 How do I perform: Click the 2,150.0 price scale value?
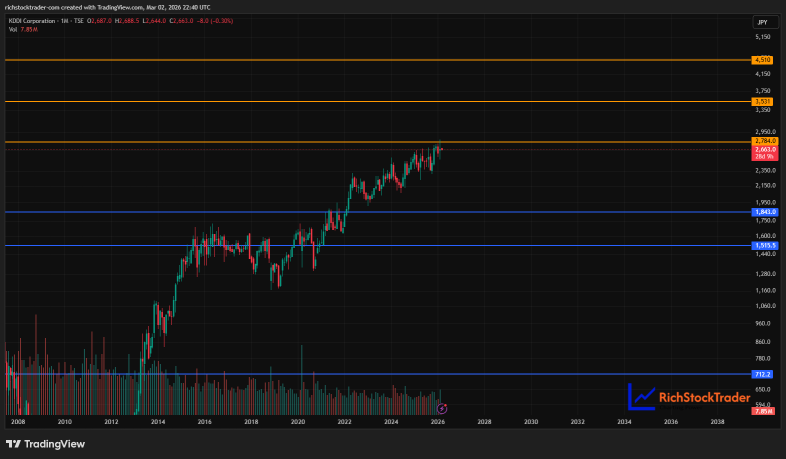765,185
